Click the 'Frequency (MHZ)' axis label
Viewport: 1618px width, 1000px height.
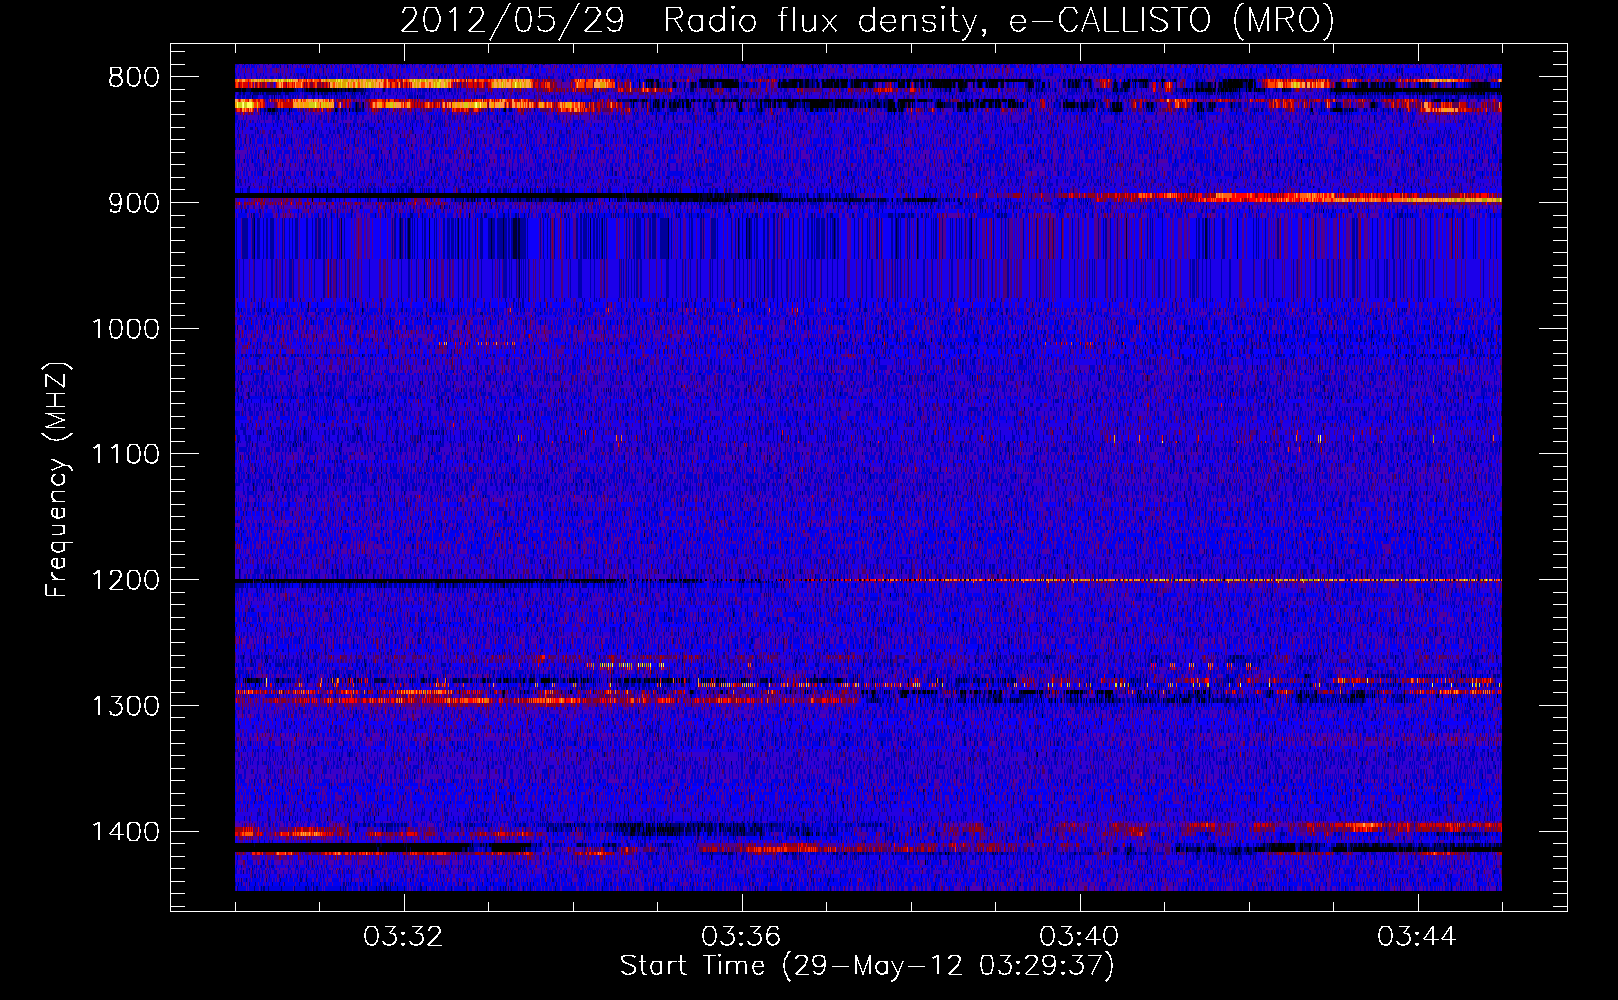click(57, 480)
